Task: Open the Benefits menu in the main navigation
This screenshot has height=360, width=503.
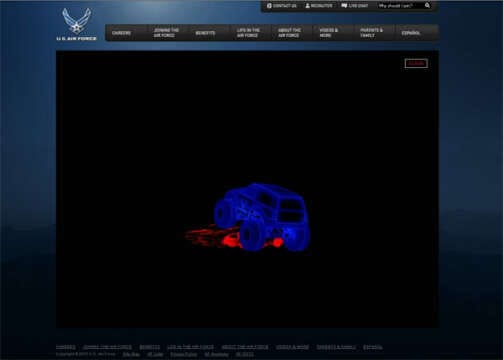Action: coord(205,33)
